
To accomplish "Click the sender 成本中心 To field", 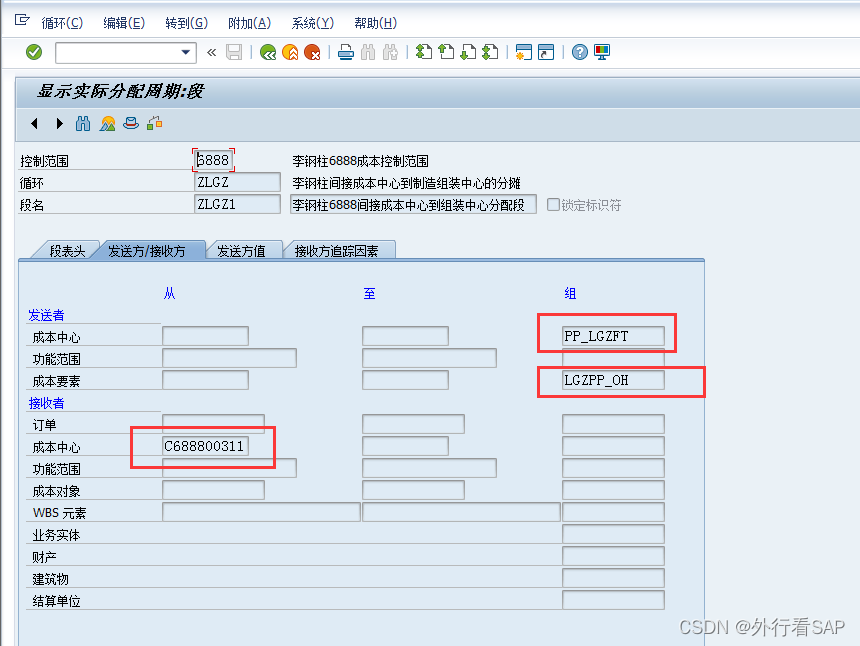I will point(405,336).
